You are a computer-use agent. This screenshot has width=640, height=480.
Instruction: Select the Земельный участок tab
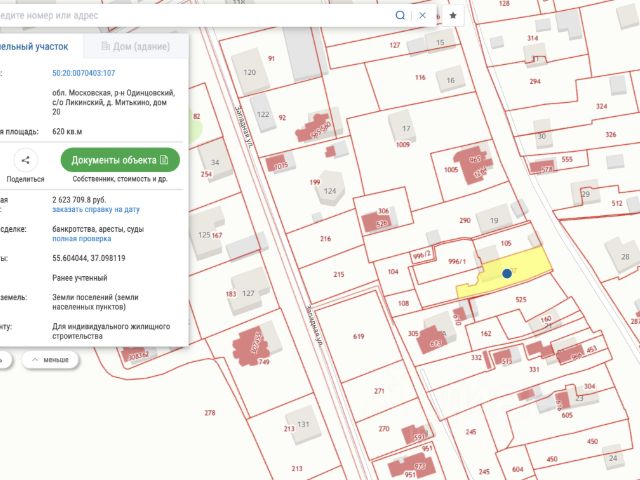pos(34,47)
